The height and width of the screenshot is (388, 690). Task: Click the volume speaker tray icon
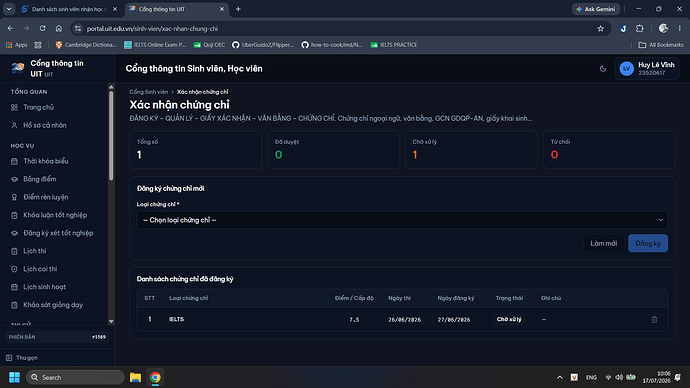(x=619, y=377)
